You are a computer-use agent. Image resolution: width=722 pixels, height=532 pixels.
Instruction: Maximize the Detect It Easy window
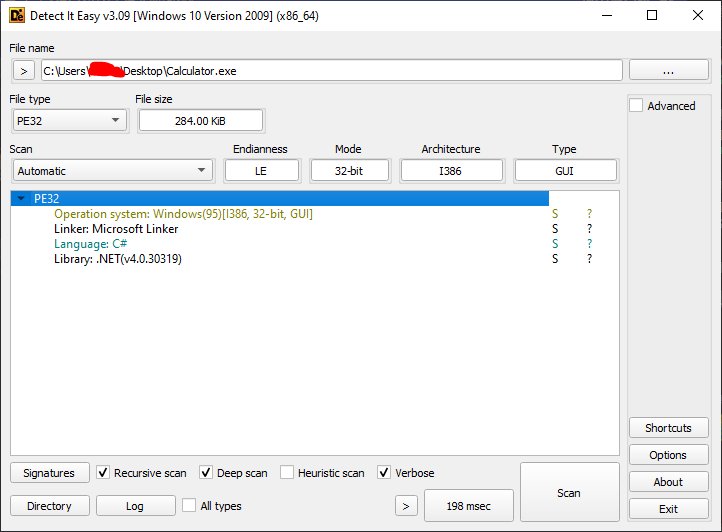[x=652, y=16]
